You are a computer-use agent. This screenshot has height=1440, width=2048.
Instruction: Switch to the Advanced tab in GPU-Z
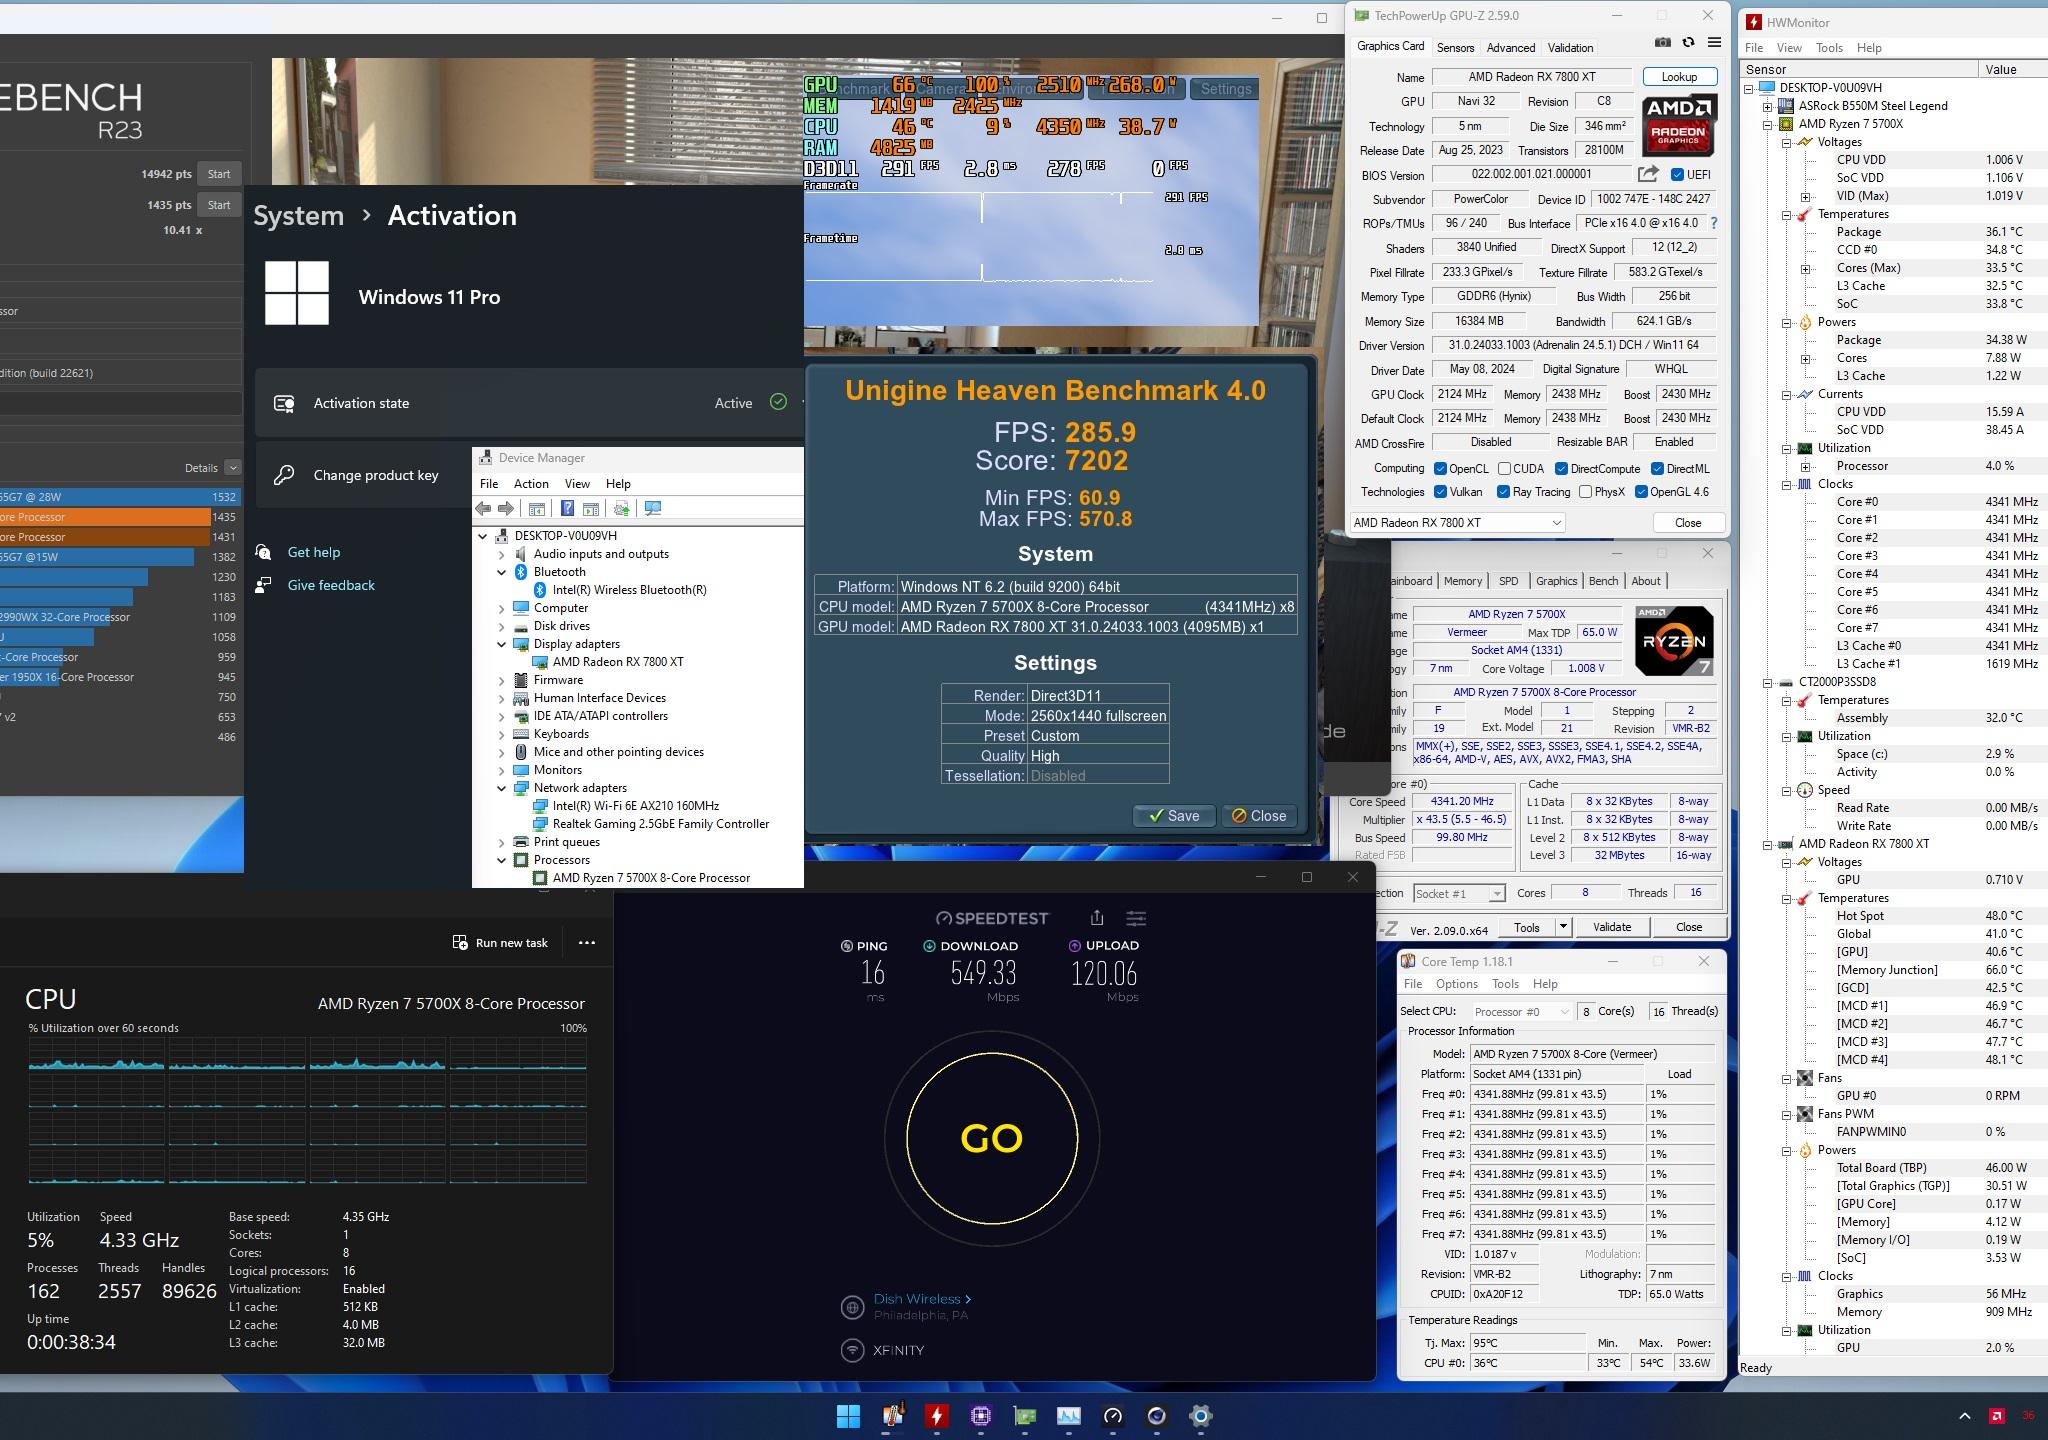(x=1510, y=48)
